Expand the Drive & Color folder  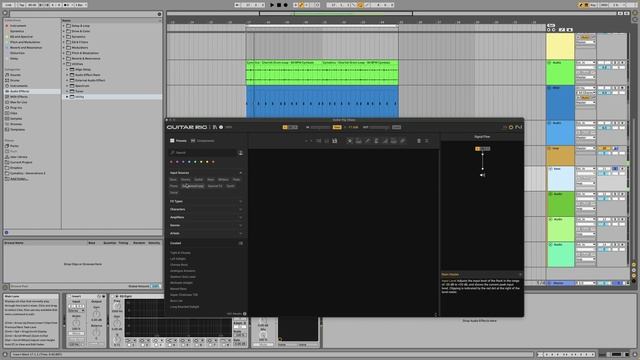coord(64,31)
